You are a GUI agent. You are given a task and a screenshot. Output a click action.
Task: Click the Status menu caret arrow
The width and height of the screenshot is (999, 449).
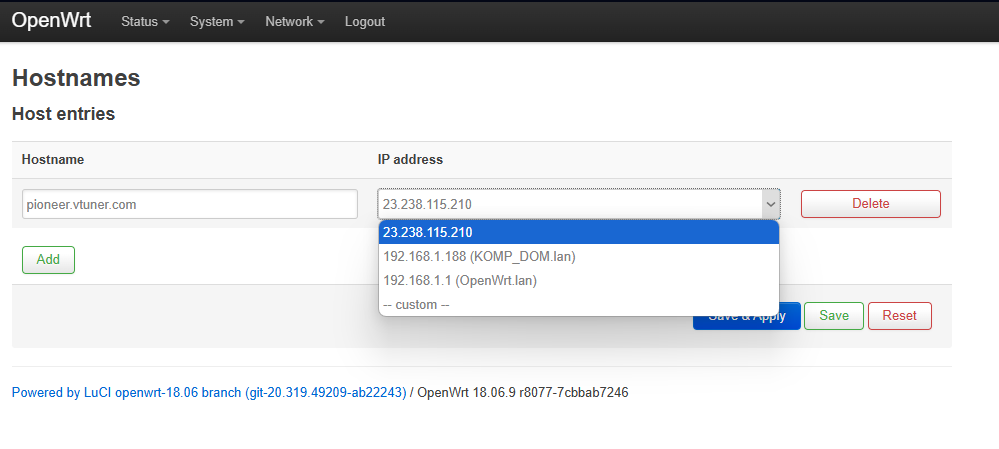click(166, 22)
